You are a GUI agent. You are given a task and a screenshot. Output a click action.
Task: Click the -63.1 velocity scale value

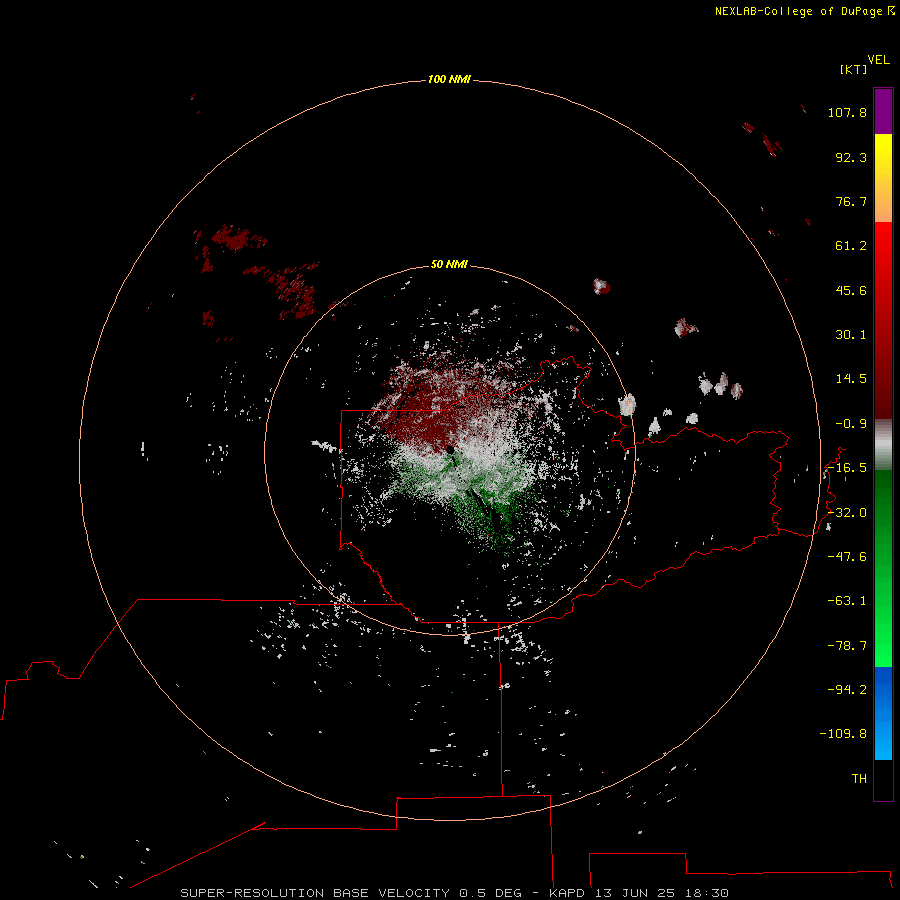point(847,601)
